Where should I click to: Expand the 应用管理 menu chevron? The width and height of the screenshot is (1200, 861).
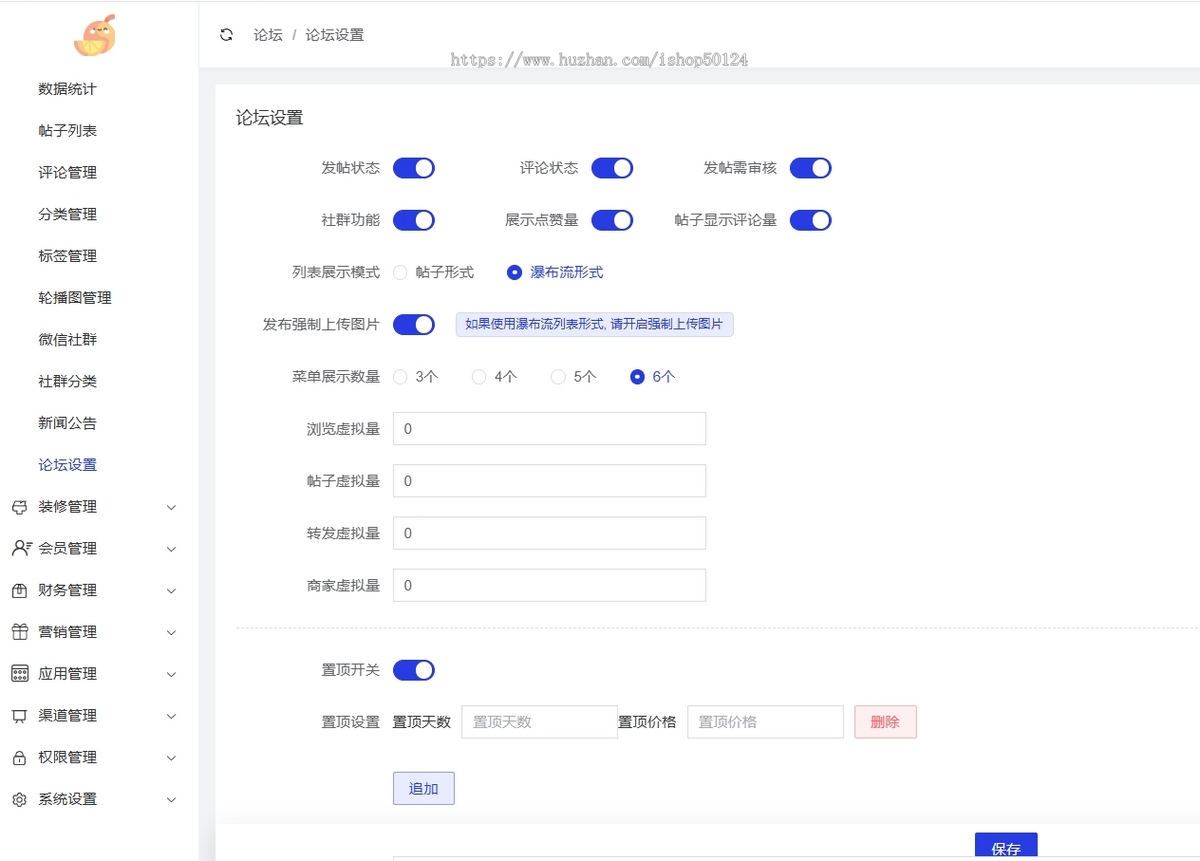[x=171, y=674]
